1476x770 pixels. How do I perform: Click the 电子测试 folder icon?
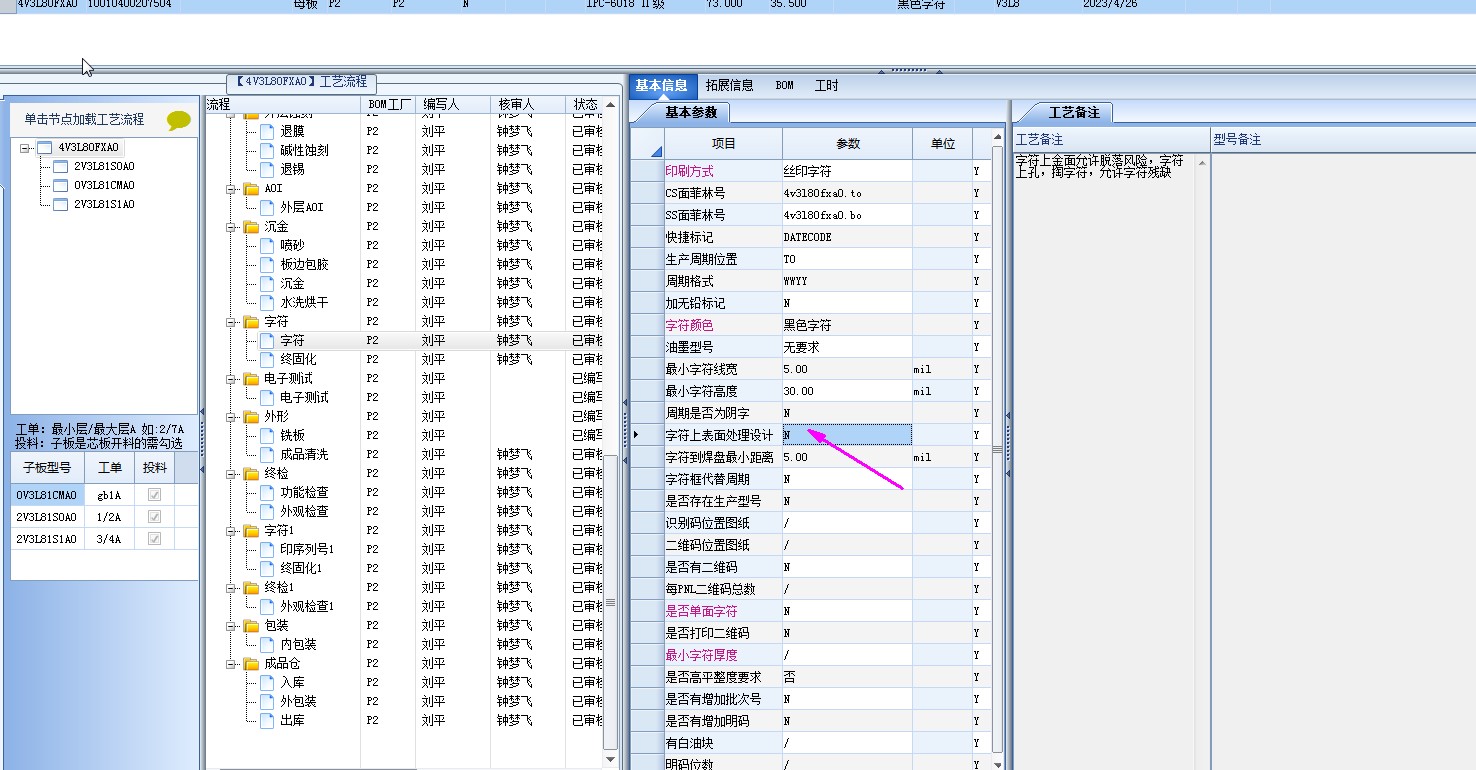coord(251,378)
